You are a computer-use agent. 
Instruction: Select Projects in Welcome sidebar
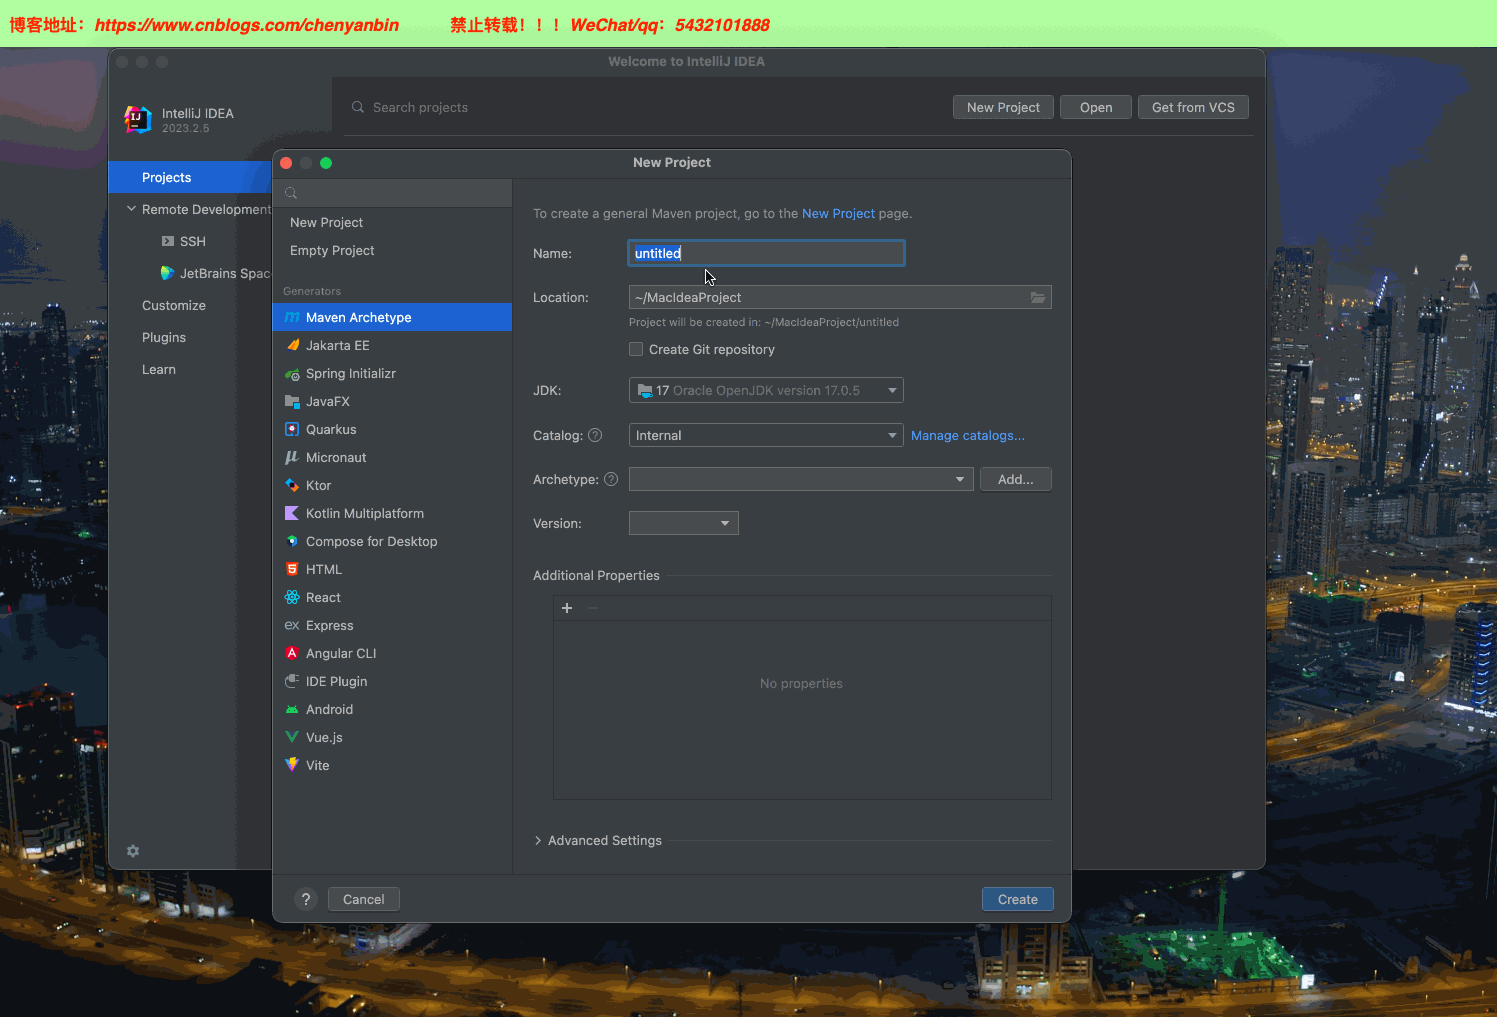(190, 177)
